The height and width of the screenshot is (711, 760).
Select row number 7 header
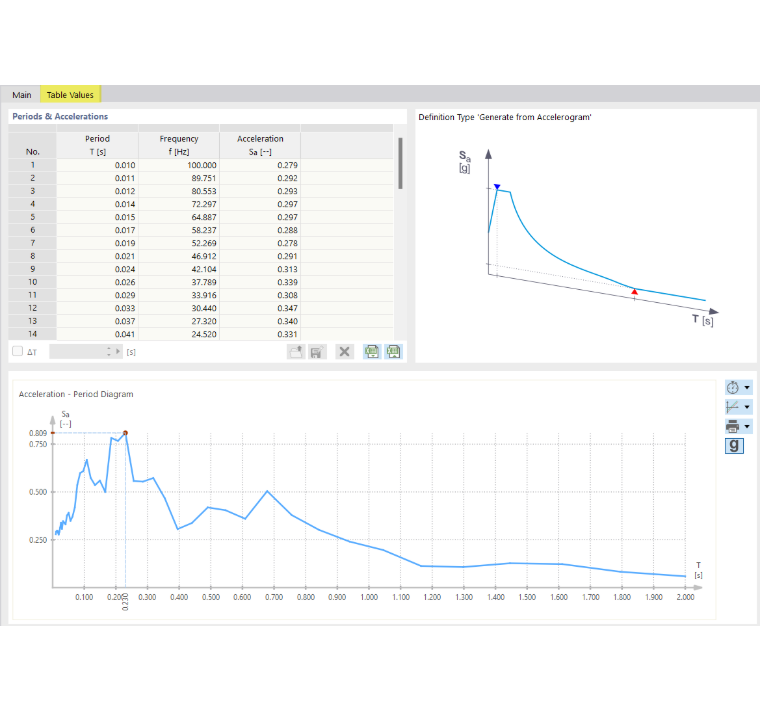[32, 243]
